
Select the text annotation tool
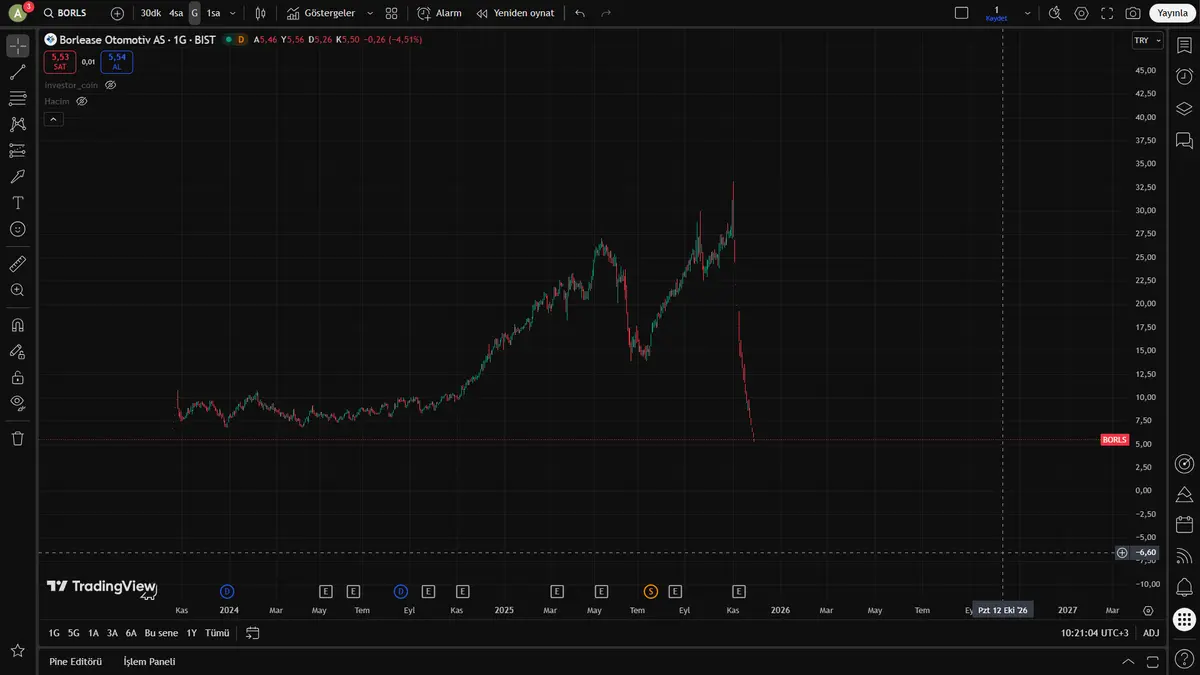(17, 202)
